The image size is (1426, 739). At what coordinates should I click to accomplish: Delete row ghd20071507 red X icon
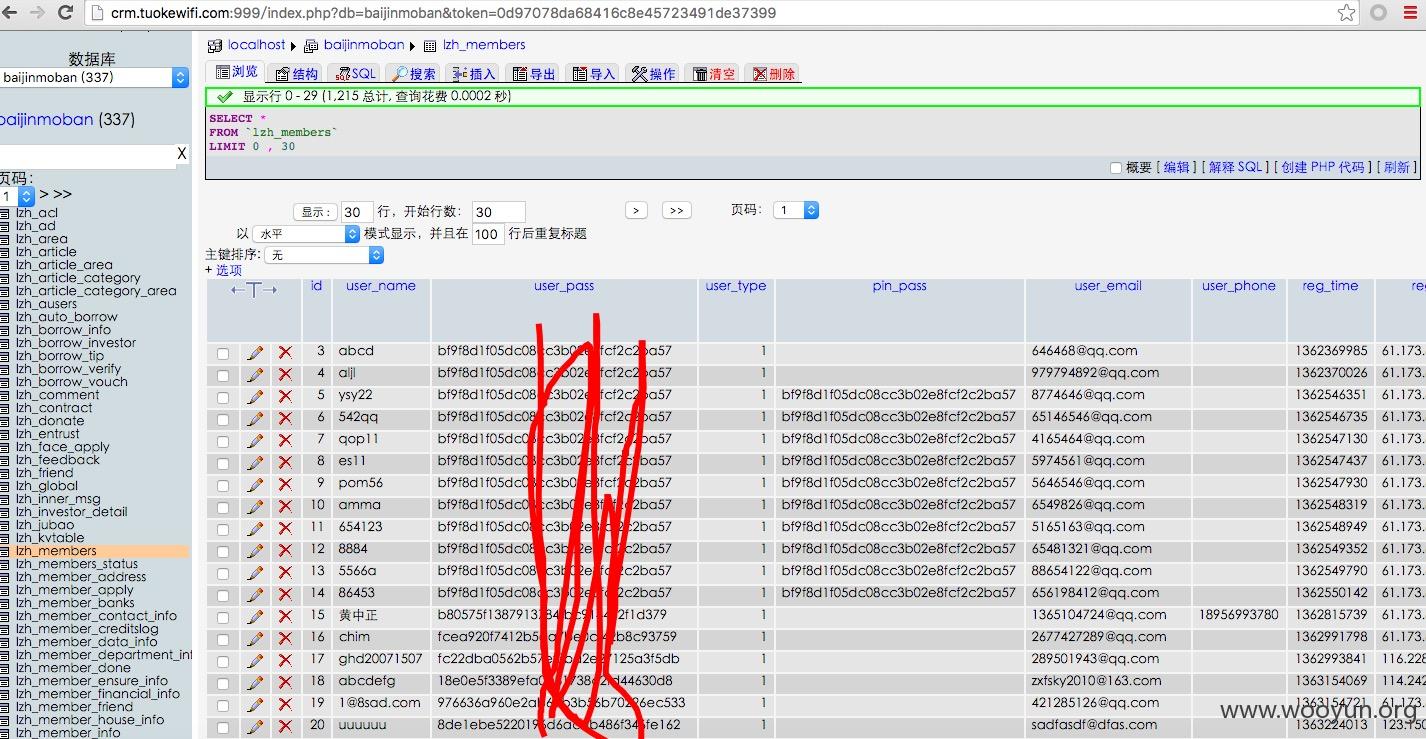click(x=285, y=660)
